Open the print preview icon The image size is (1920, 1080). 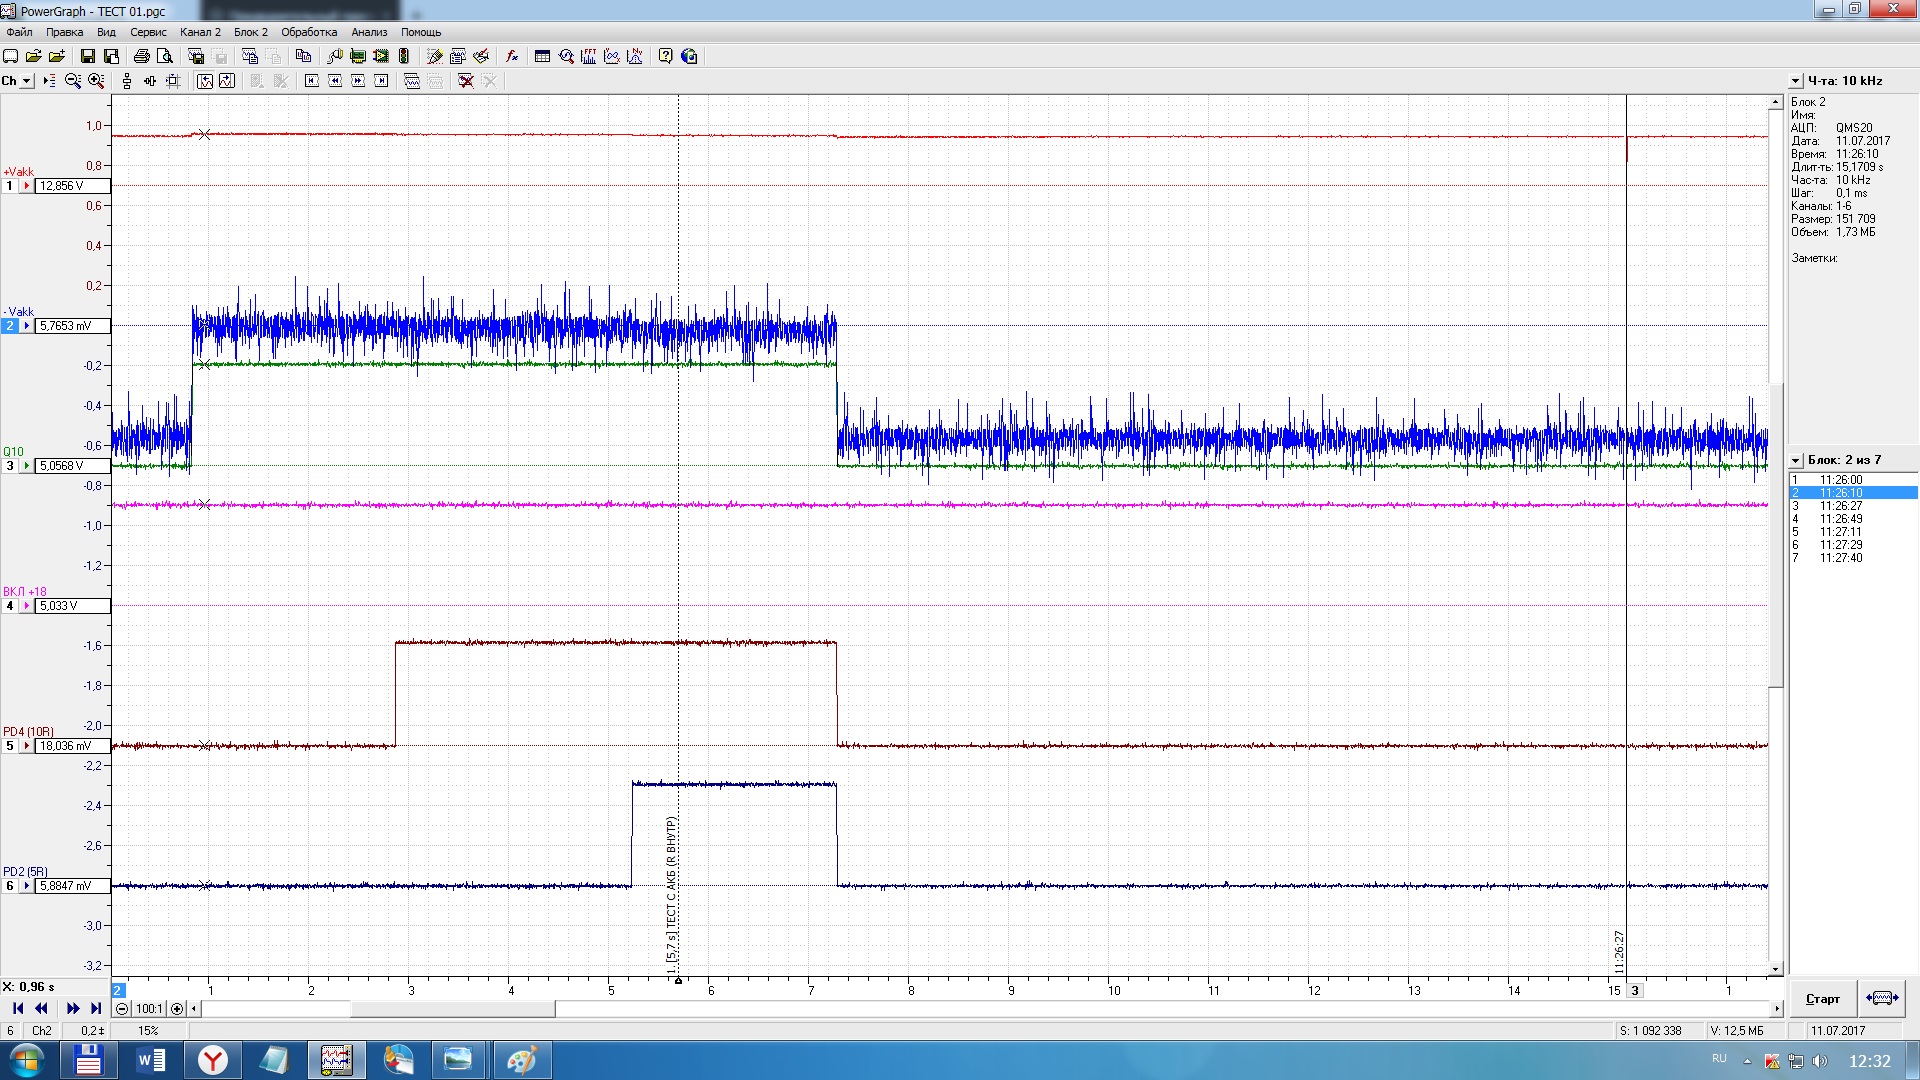165,57
